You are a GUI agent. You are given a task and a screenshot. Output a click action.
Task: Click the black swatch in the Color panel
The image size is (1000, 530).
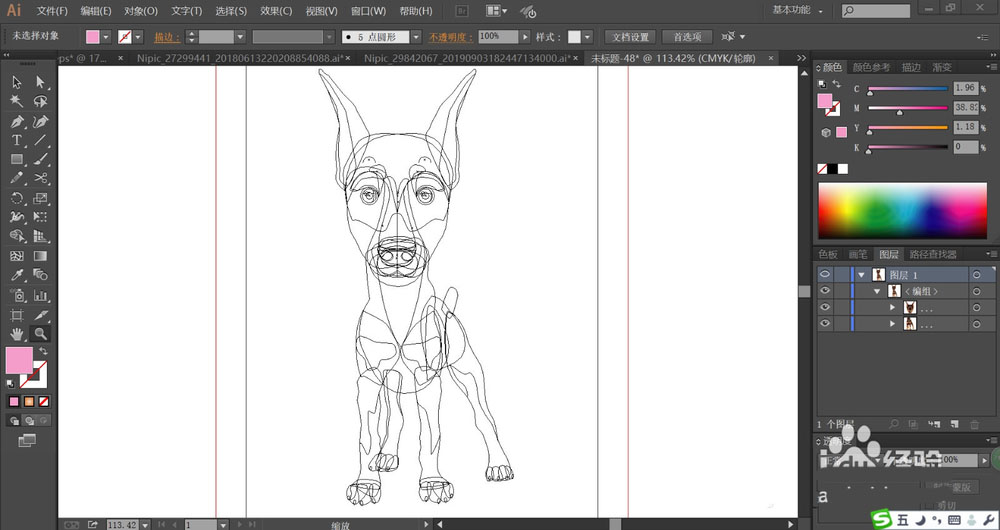(832, 169)
